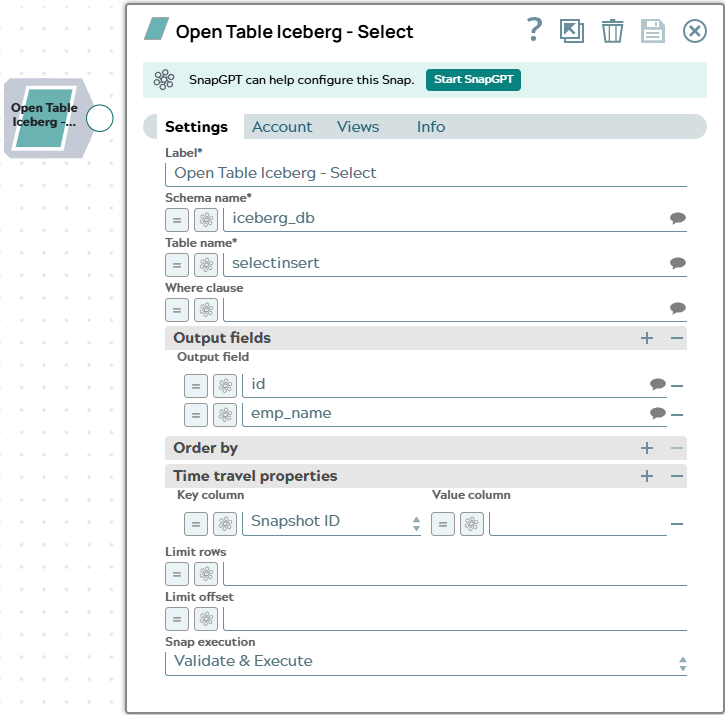The image size is (725, 715).
Task: Open suggestions bubble for emp_name field
Action: pos(657,413)
